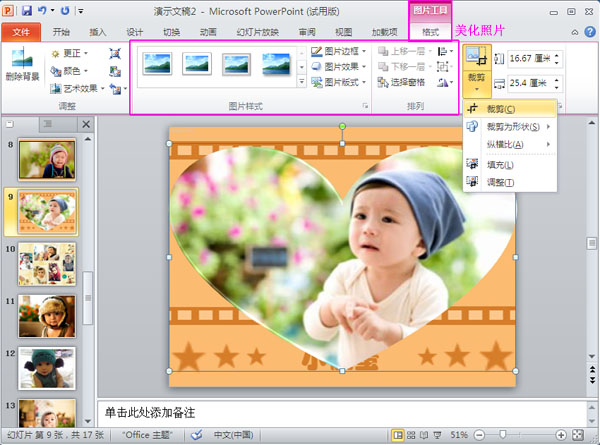Screen dimensions: 600x445
Task: Switch to Normal view in status bar
Action: click(x=398, y=435)
